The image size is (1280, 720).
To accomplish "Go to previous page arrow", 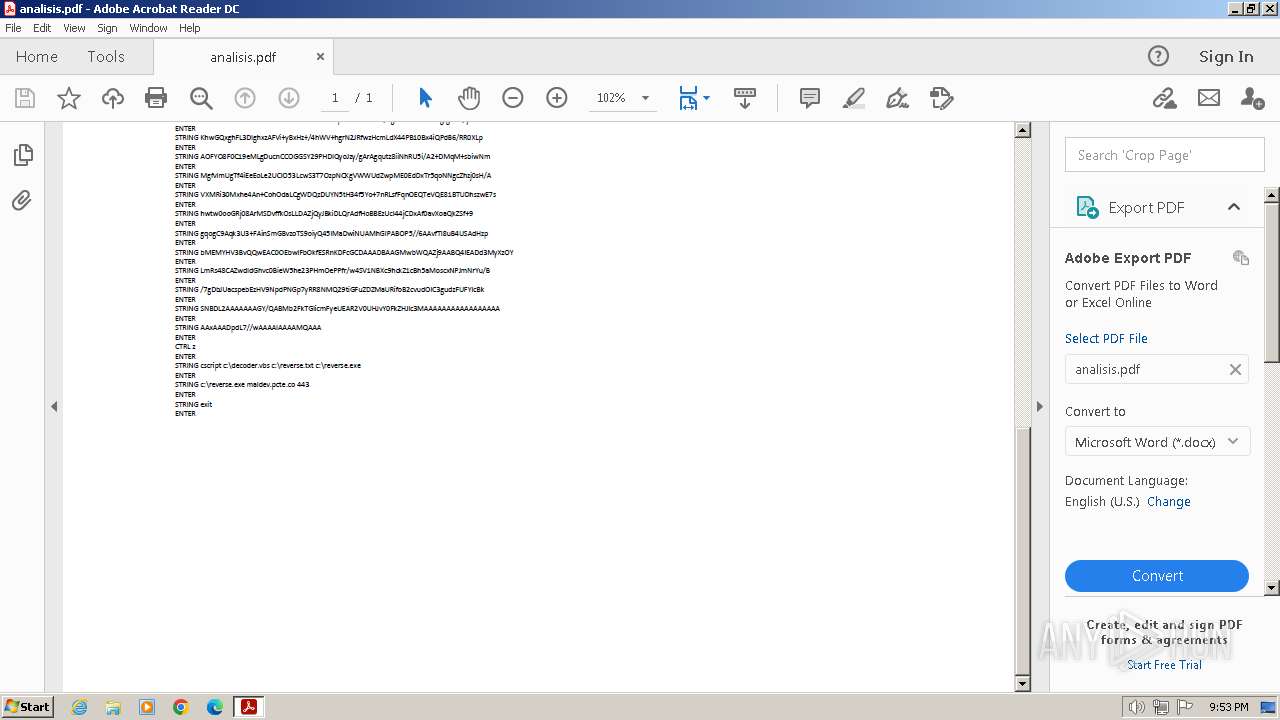I will tap(245, 98).
